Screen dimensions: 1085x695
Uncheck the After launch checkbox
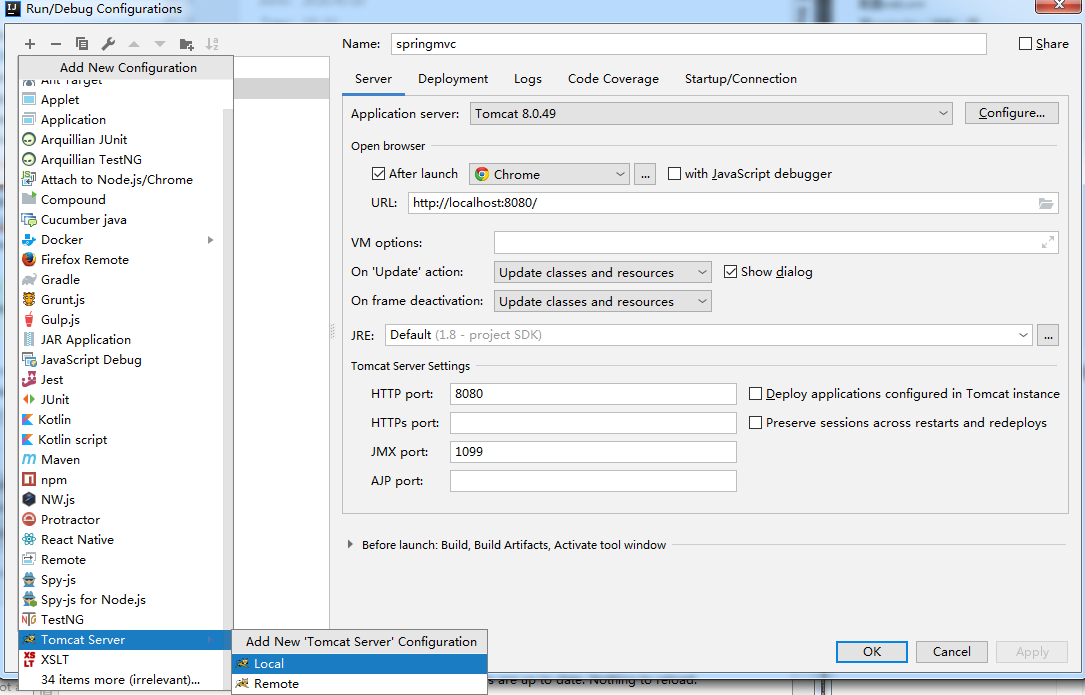(379, 174)
